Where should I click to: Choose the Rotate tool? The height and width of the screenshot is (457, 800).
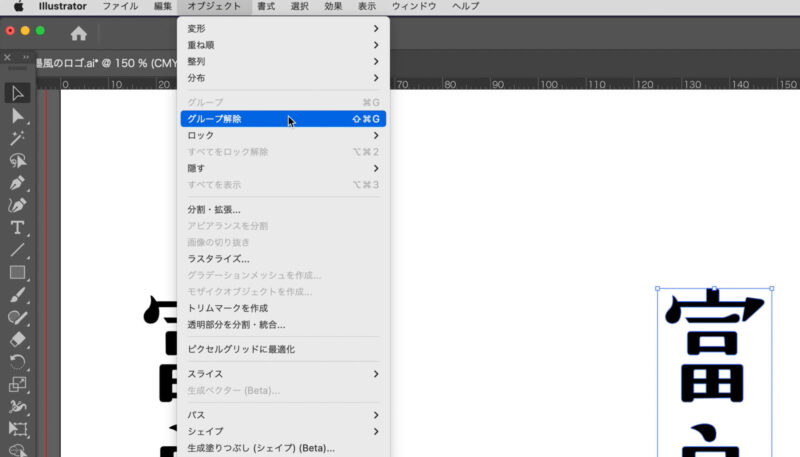[17, 361]
